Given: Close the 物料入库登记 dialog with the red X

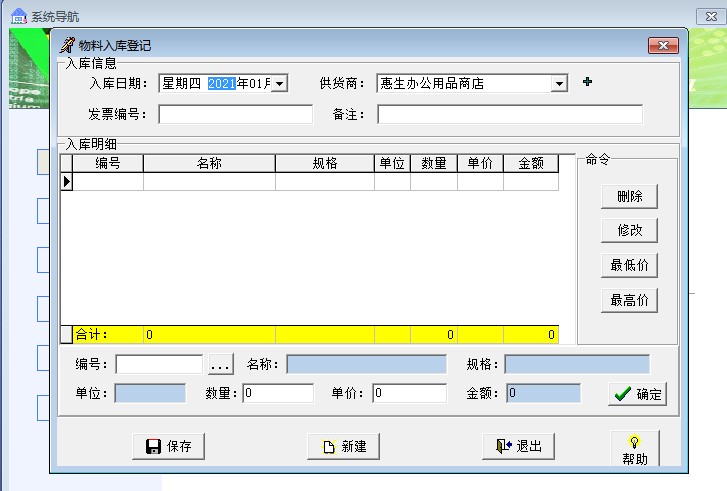Looking at the screenshot, I should point(663,45).
